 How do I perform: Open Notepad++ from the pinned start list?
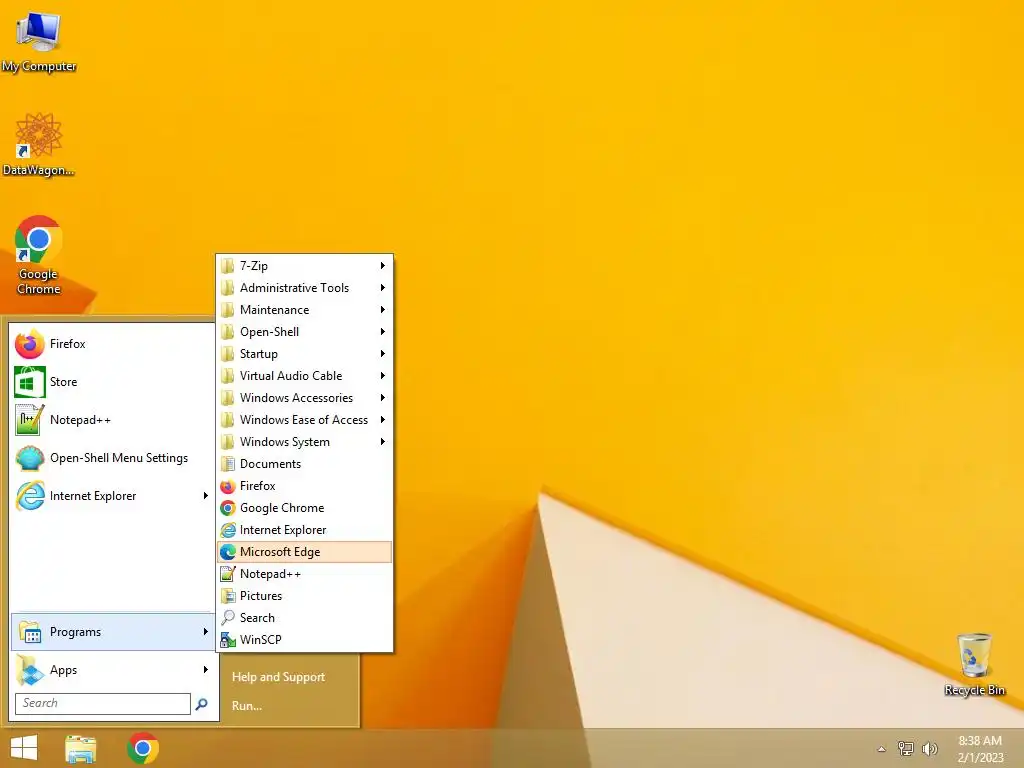tap(112, 420)
